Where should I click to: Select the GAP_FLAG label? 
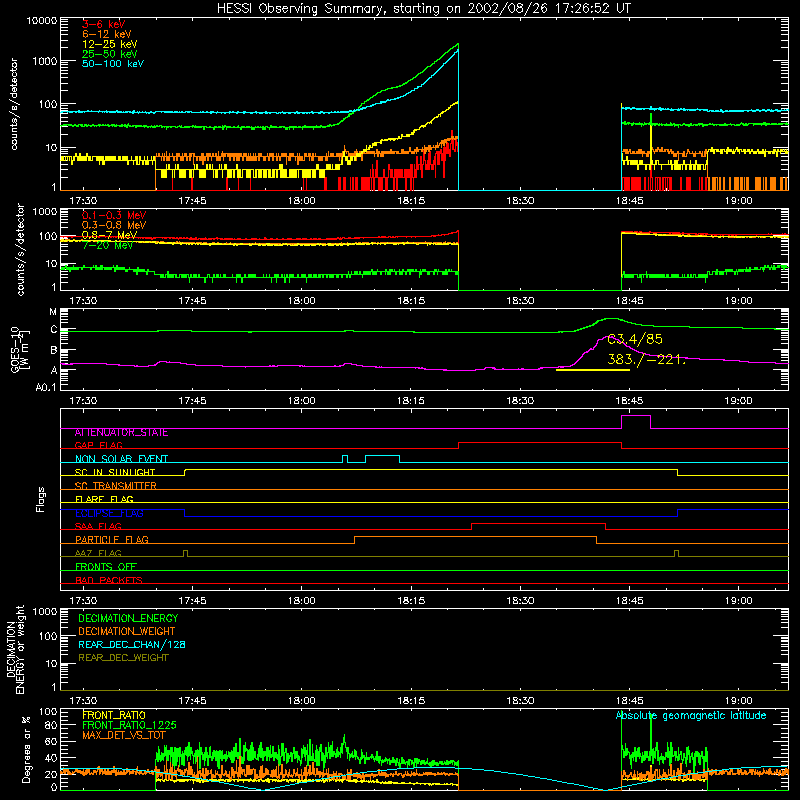pyautogui.click(x=98, y=445)
